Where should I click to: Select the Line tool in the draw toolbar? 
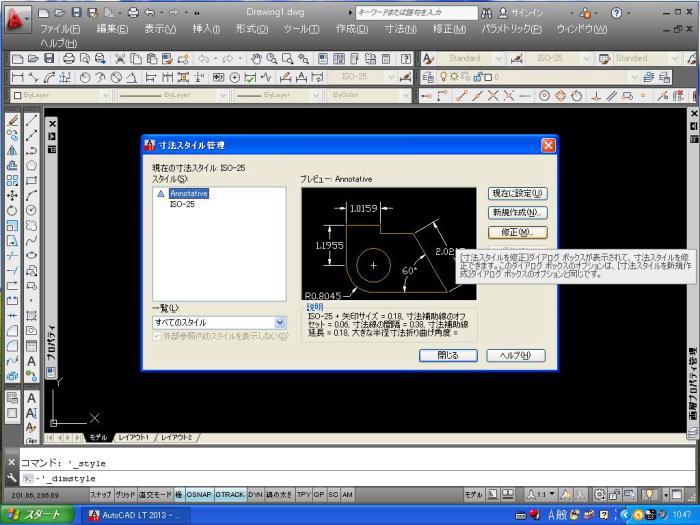point(31,121)
